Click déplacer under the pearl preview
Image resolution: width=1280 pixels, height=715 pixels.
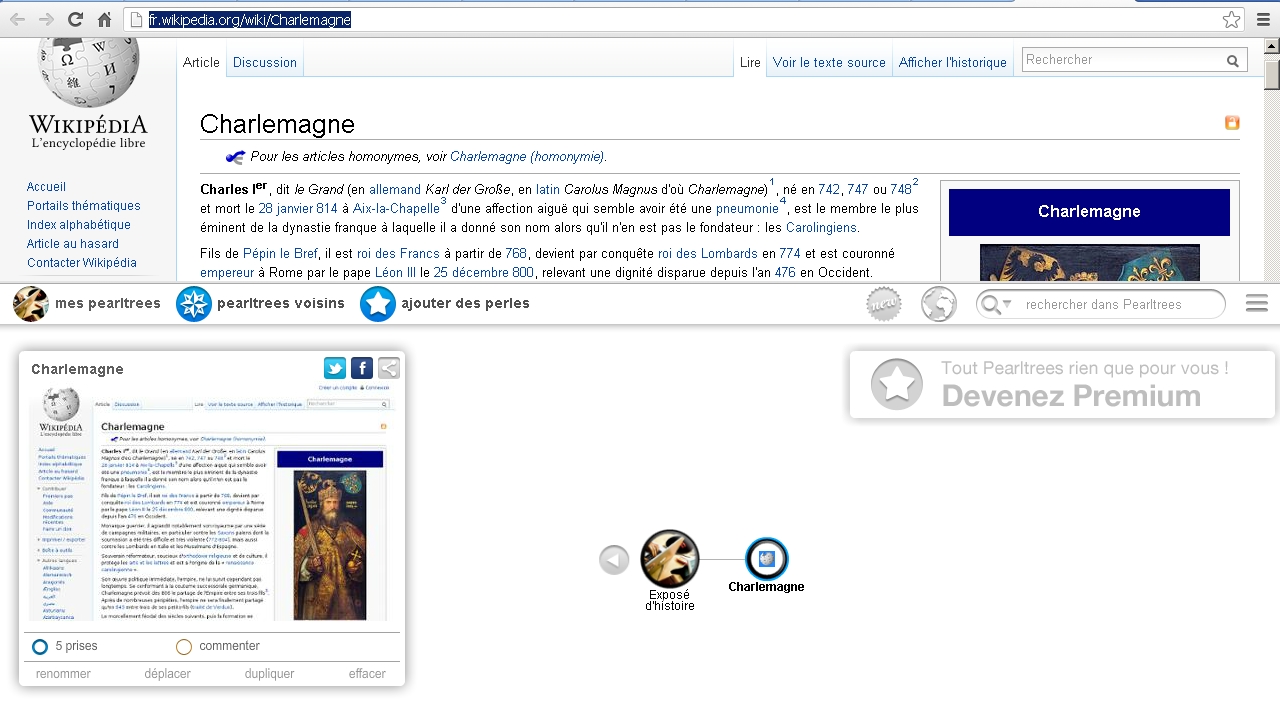[x=167, y=674]
